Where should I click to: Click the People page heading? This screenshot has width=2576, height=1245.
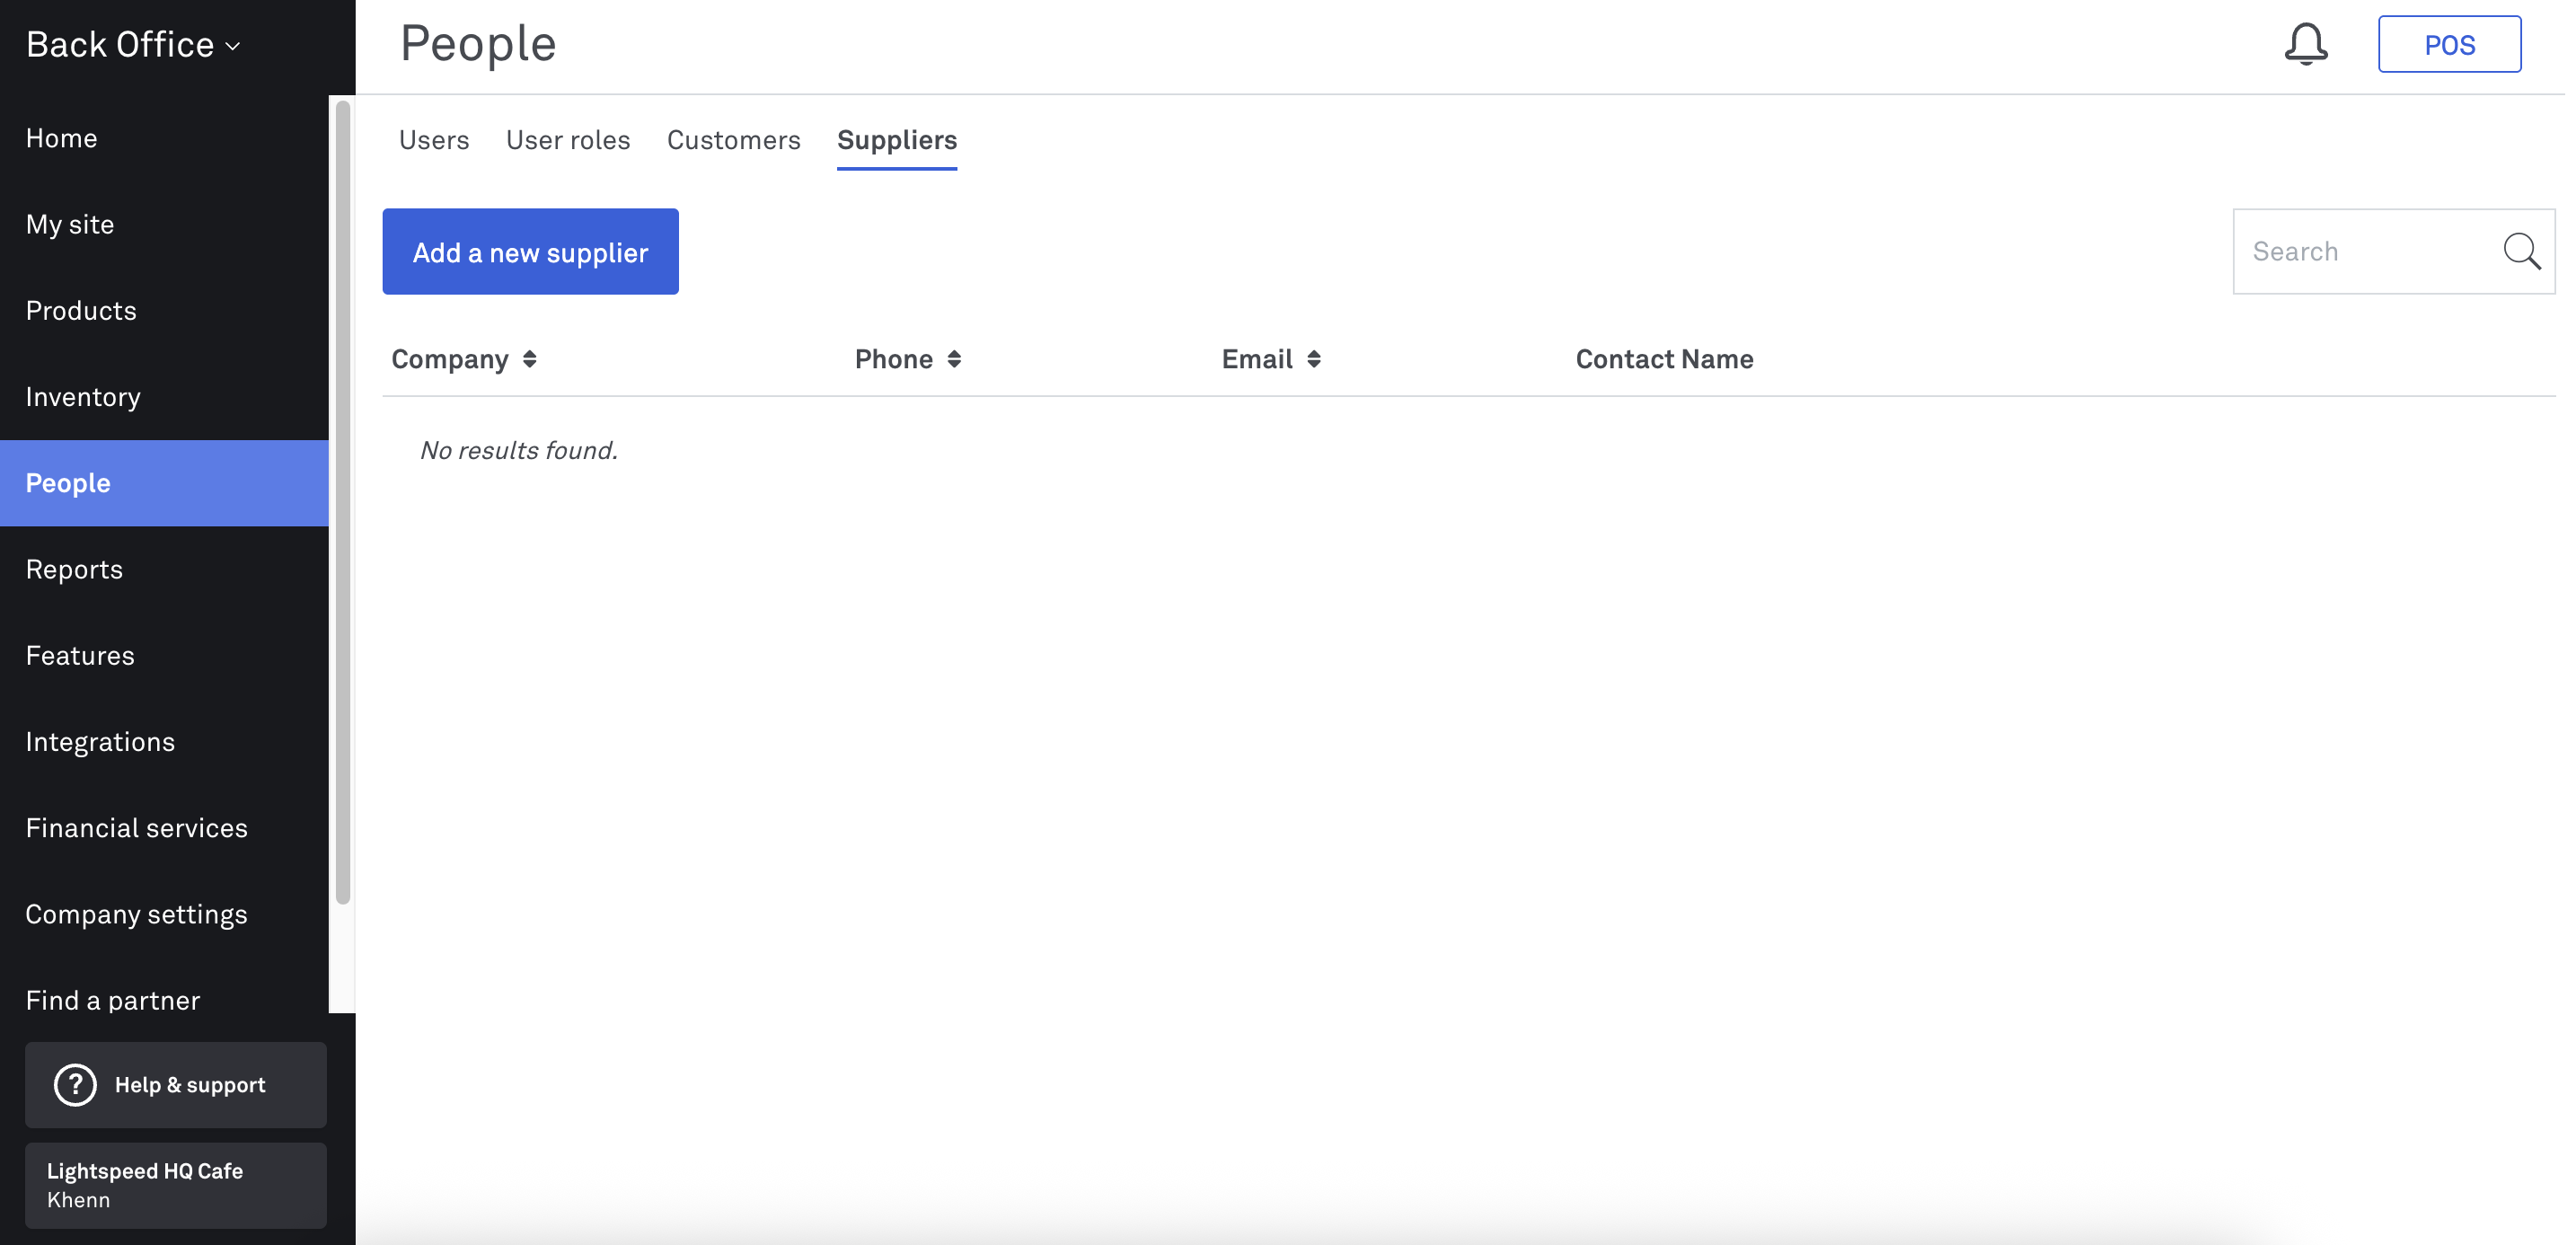pyautogui.click(x=478, y=44)
